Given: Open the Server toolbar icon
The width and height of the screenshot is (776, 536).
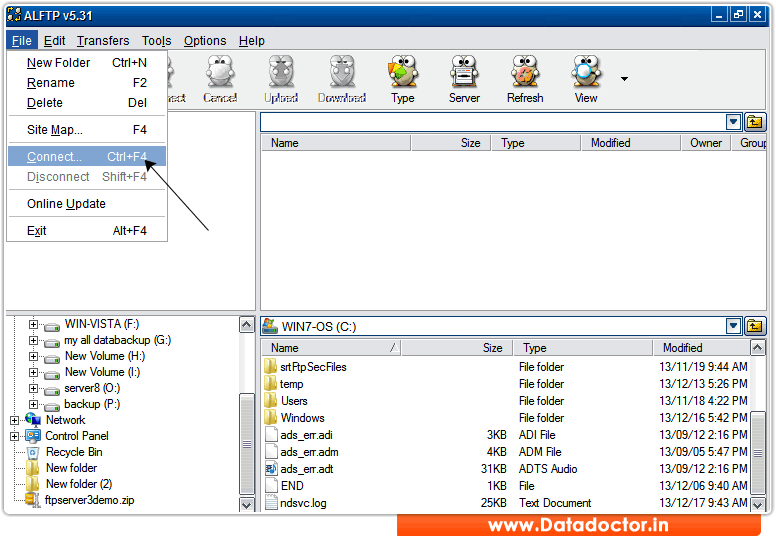Looking at the screenshot, I should pyautogui.click(x=464, y=78).
